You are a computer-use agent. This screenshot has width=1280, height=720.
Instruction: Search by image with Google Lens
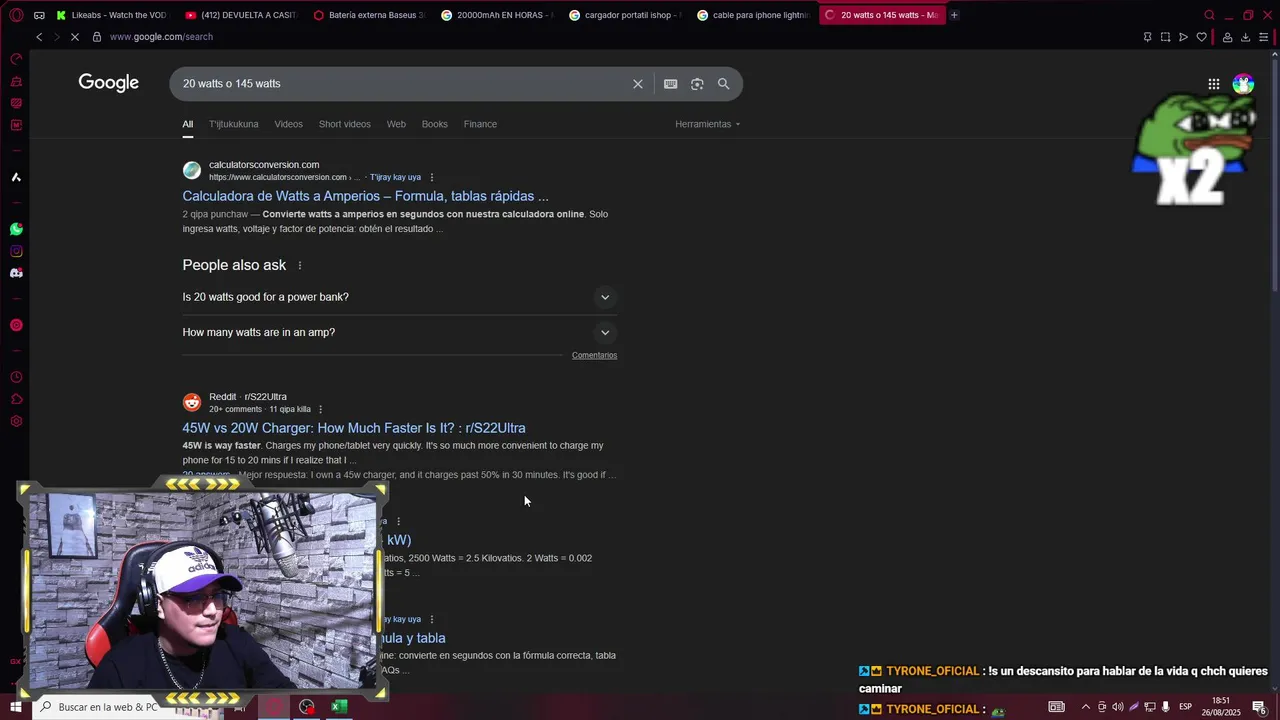tap(697, 84)
